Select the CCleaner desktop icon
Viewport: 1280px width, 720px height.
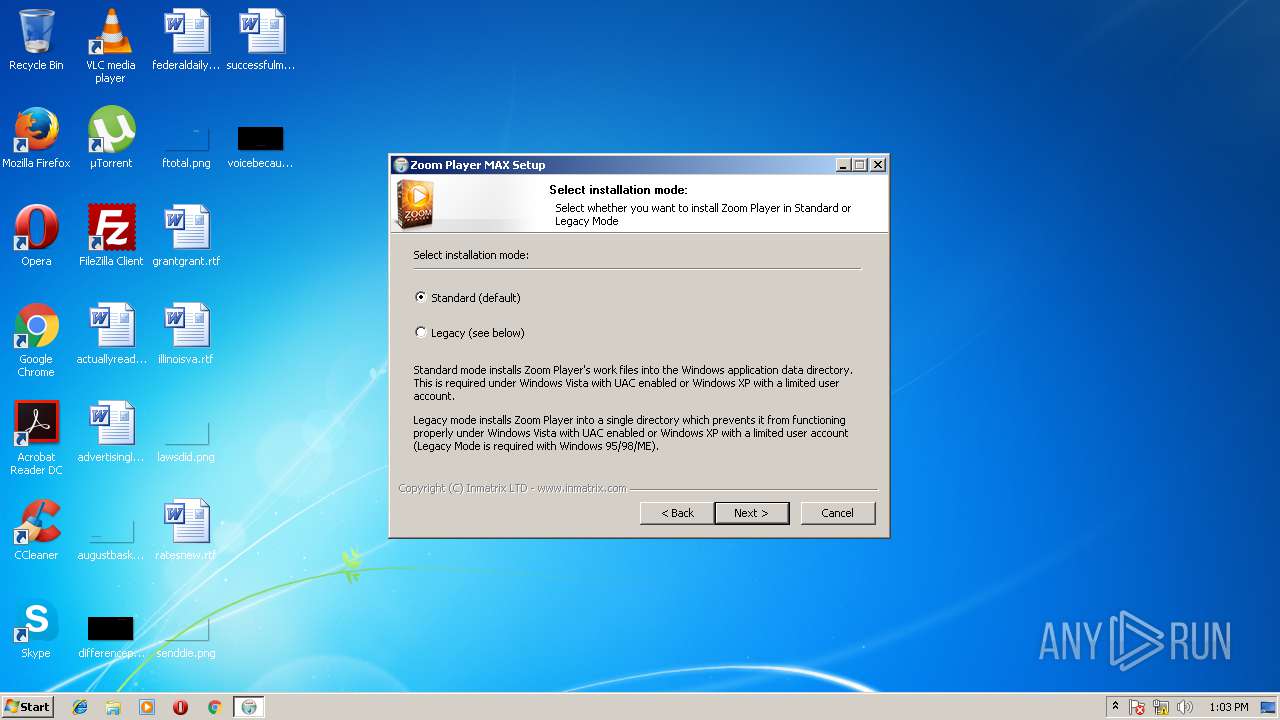click(x=36, y=530)
